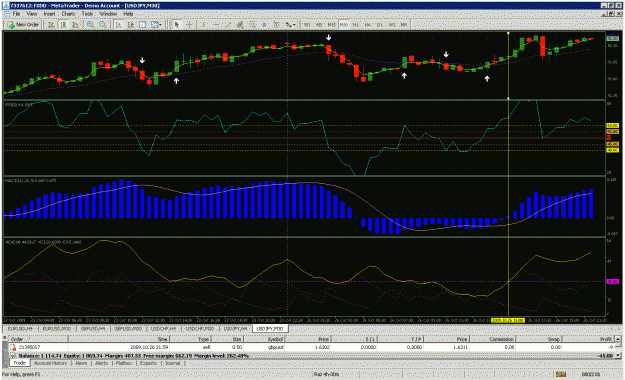Open the Journal tab
Screen dimensions: 625x380
coord(173,363)
